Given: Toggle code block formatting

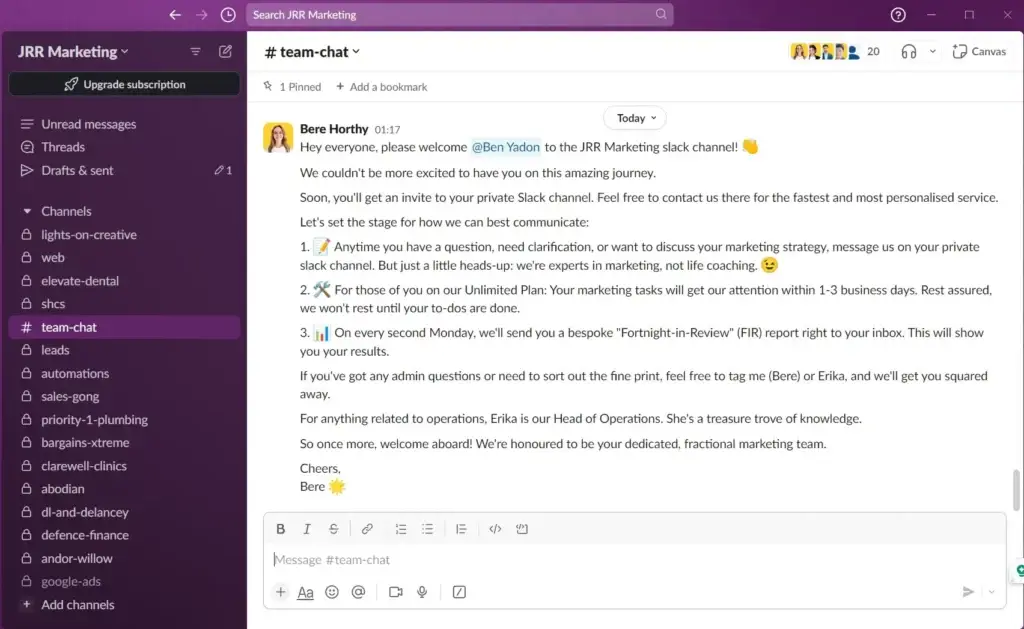Looking at the screenshot, I should 522,528.
